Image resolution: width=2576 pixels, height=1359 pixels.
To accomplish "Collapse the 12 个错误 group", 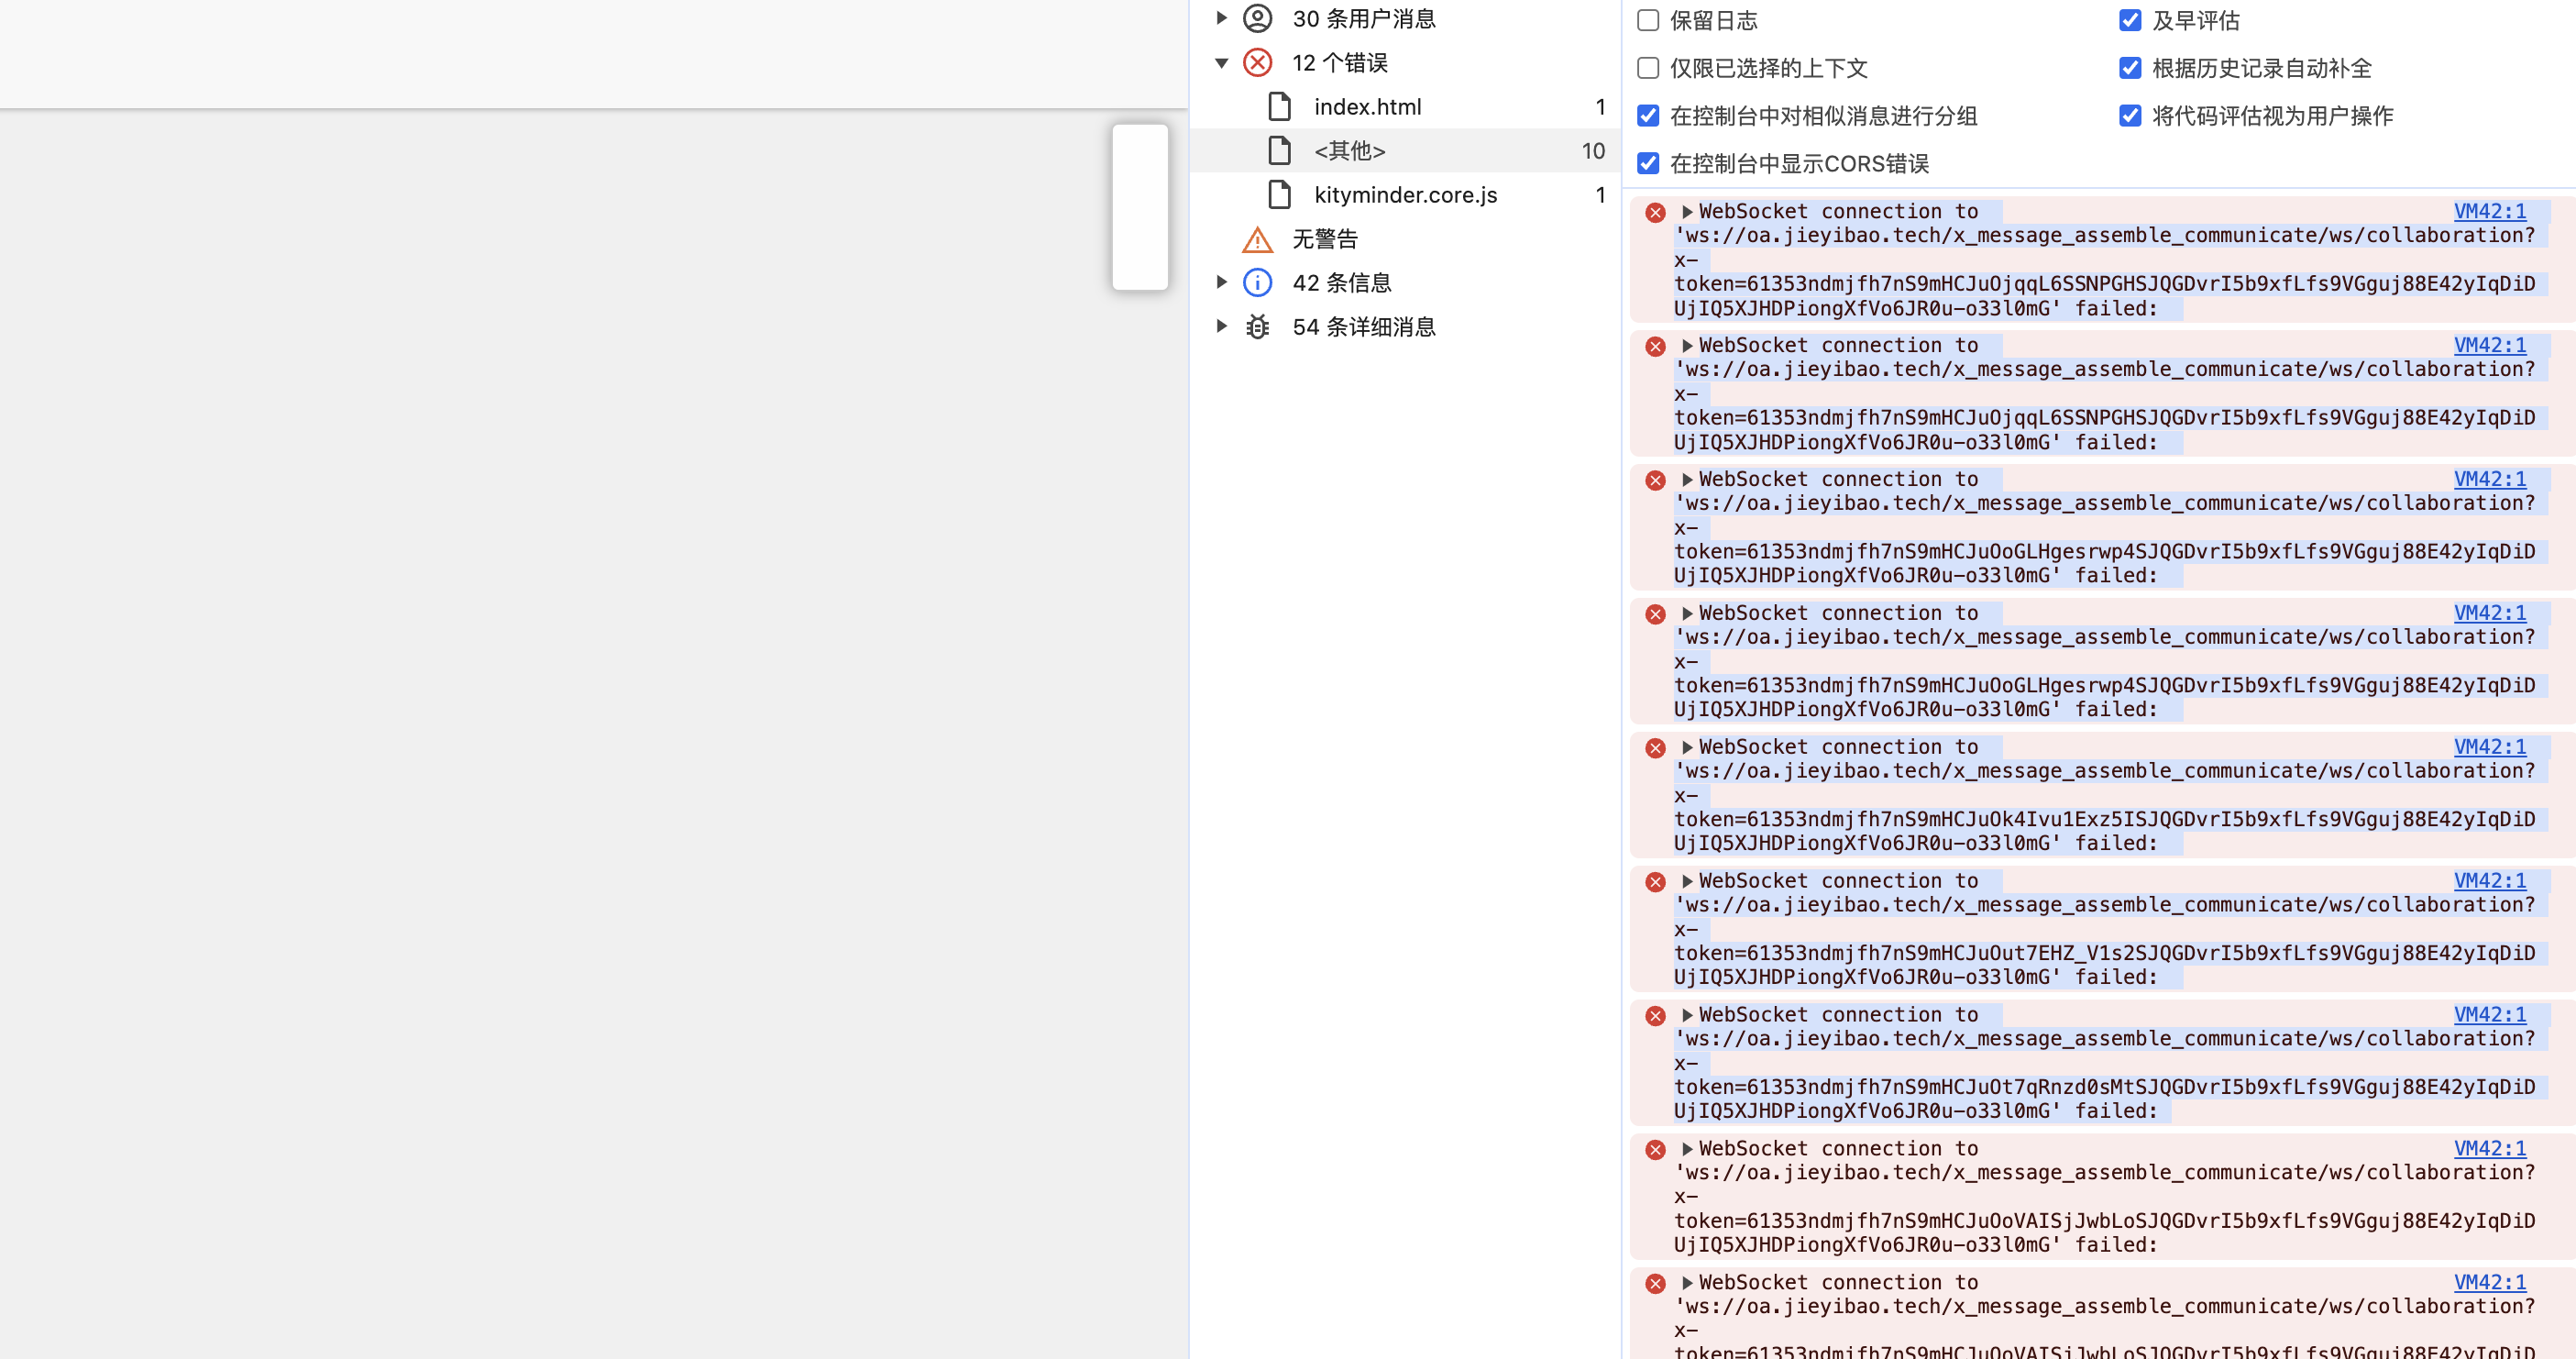I will point(1221,63).
